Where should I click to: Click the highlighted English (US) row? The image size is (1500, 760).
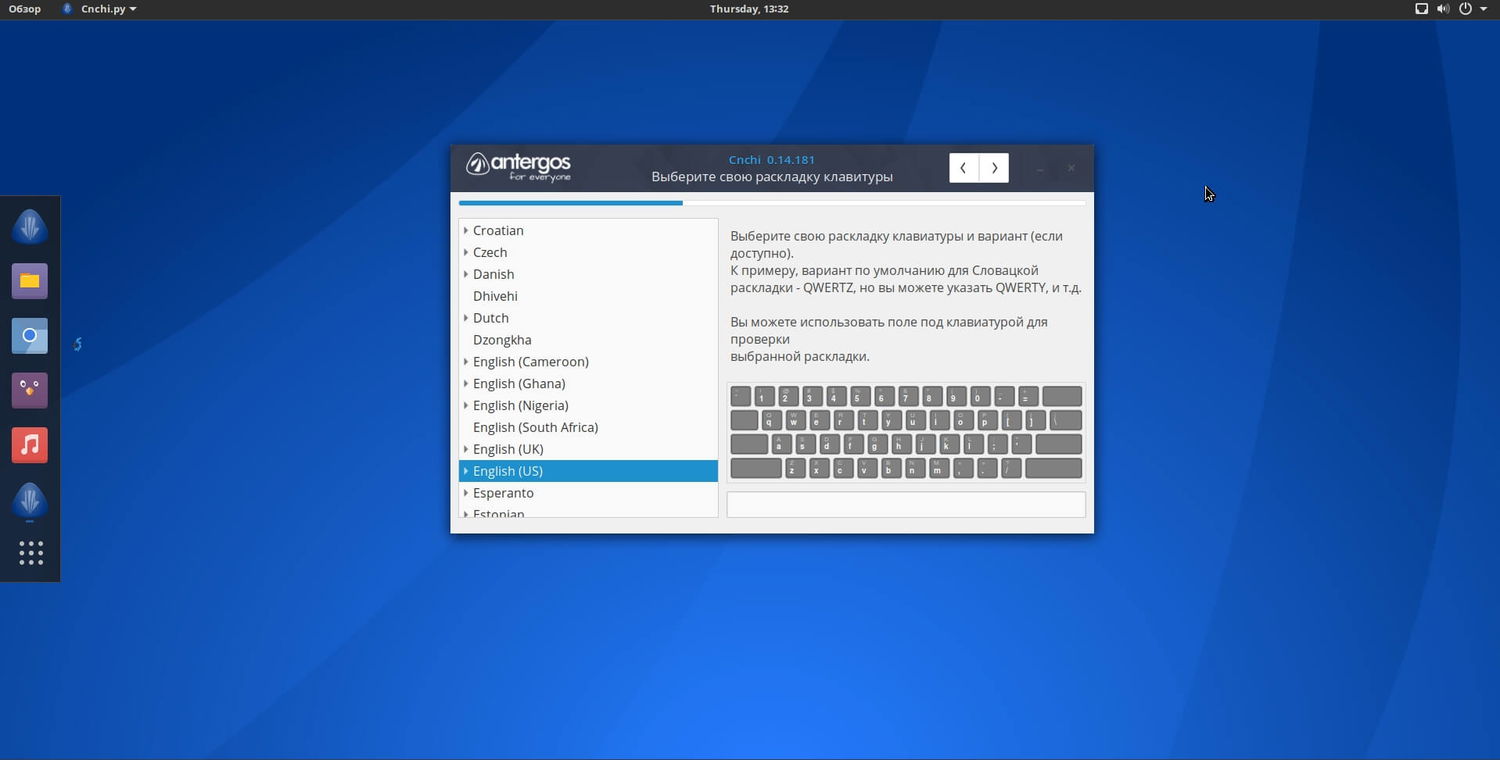pyautogui.click(x=588, y=471)
